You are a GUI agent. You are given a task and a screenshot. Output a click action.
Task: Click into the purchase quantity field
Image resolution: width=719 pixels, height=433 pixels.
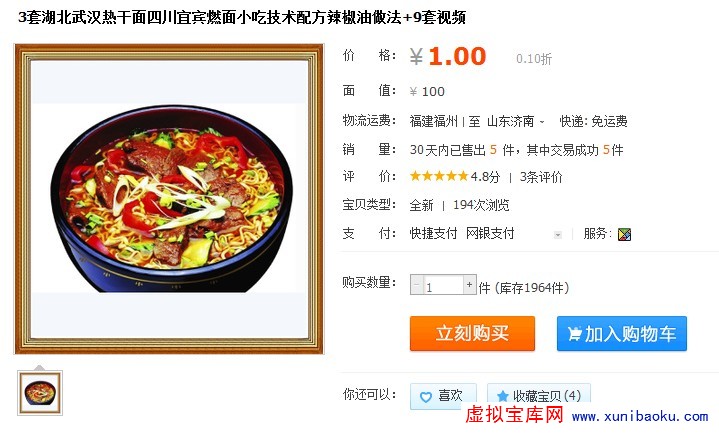click(443, 285)
